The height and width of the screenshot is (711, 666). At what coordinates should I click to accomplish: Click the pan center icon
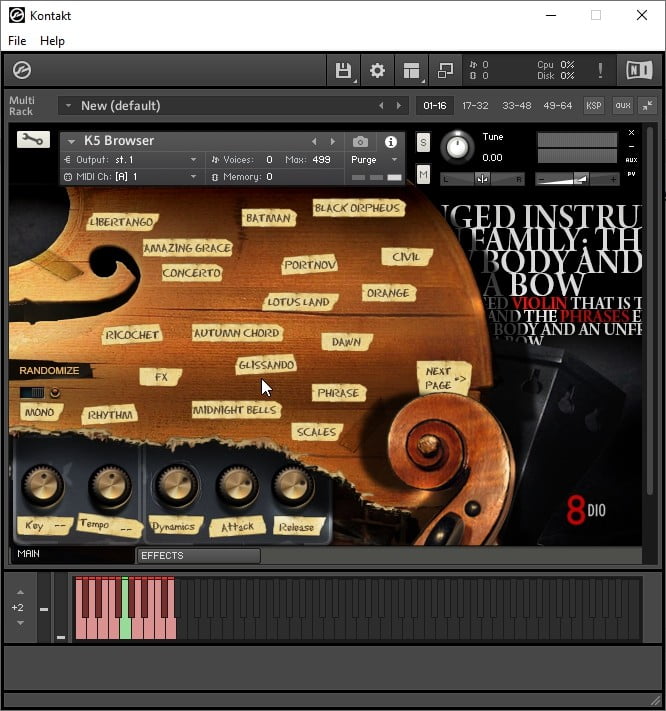coord(482,179)
